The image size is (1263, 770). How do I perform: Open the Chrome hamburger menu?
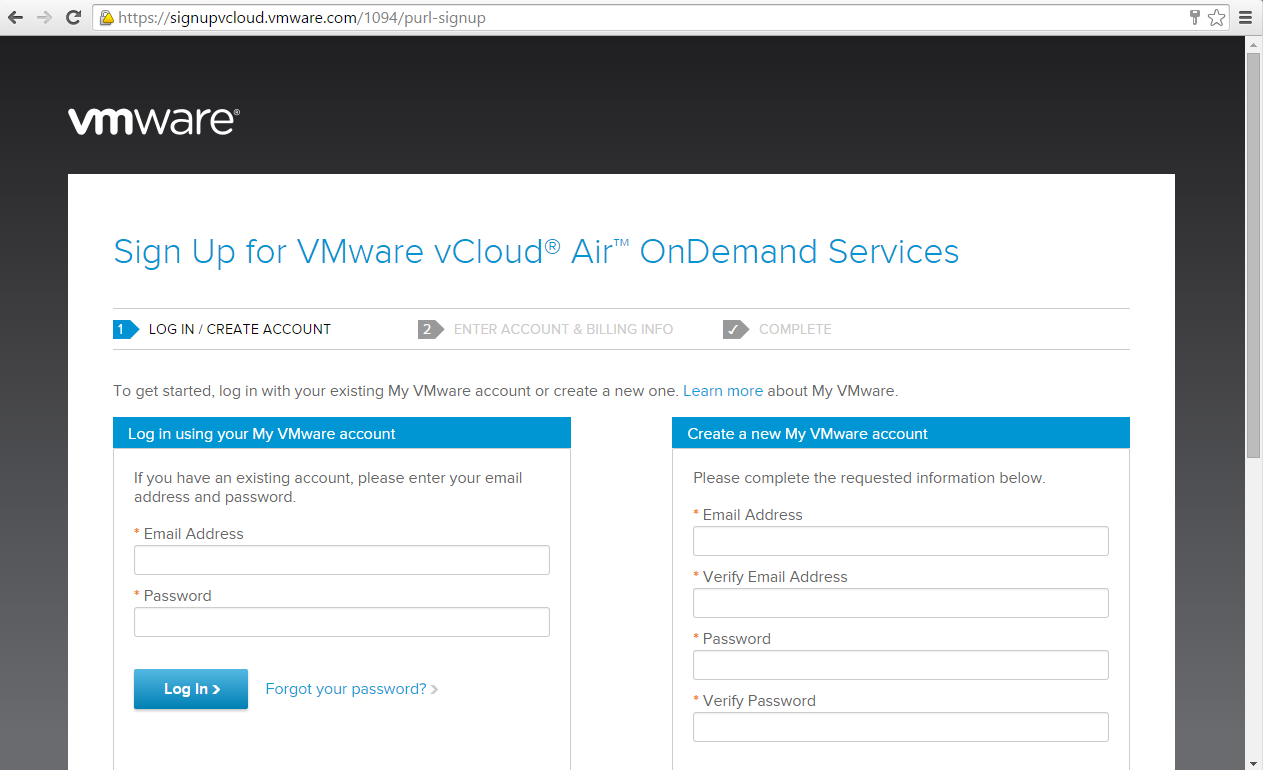point(1246,17)
